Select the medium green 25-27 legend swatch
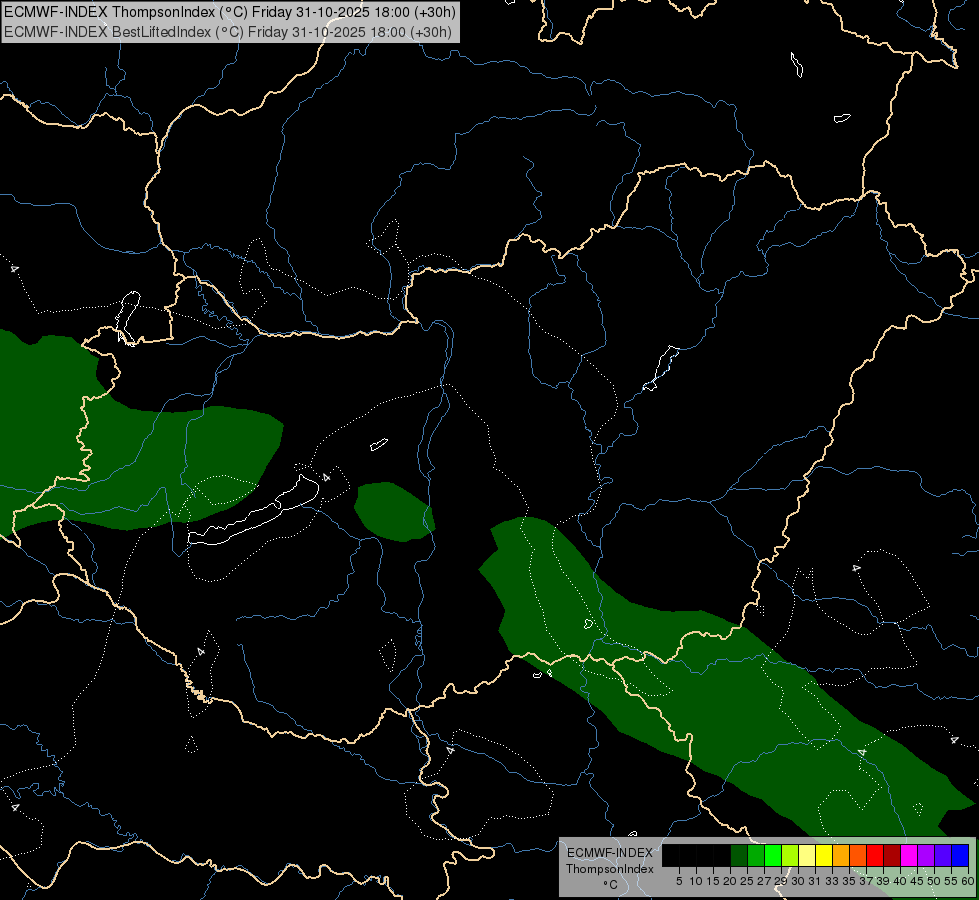This screenshot has width=979, height=900. pyautogui.click(x=756, y=855)
